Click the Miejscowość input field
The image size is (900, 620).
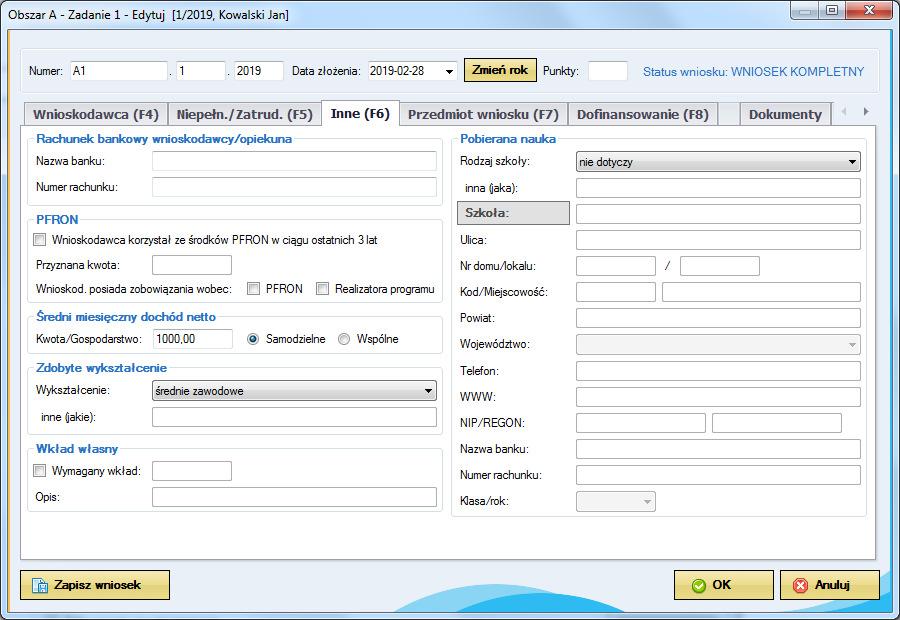[761, 292]
